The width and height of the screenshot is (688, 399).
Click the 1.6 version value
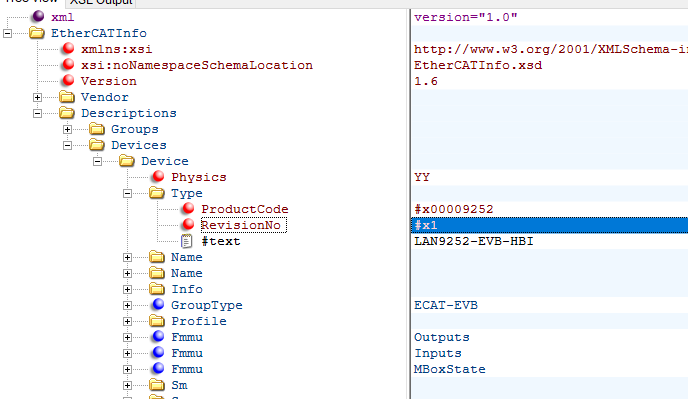[426, 81]
